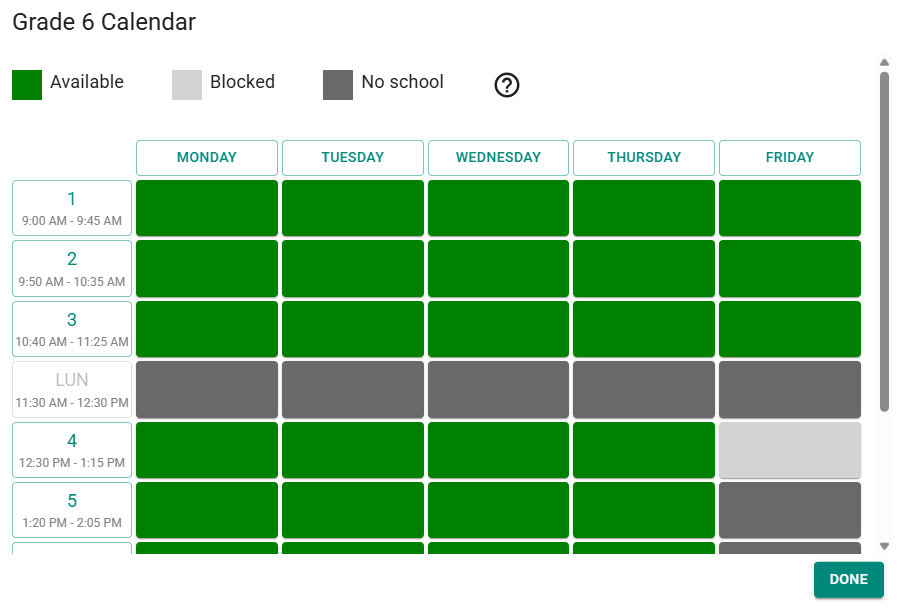
Task: Click the light gray Blocked legend indicator
Action: (188, 82)
